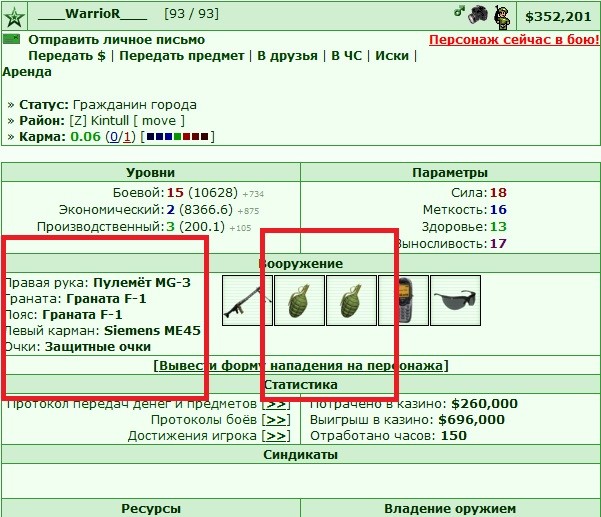Open Протоколы боёв >> link
601x517 pixels.
(x=276, y=420)
